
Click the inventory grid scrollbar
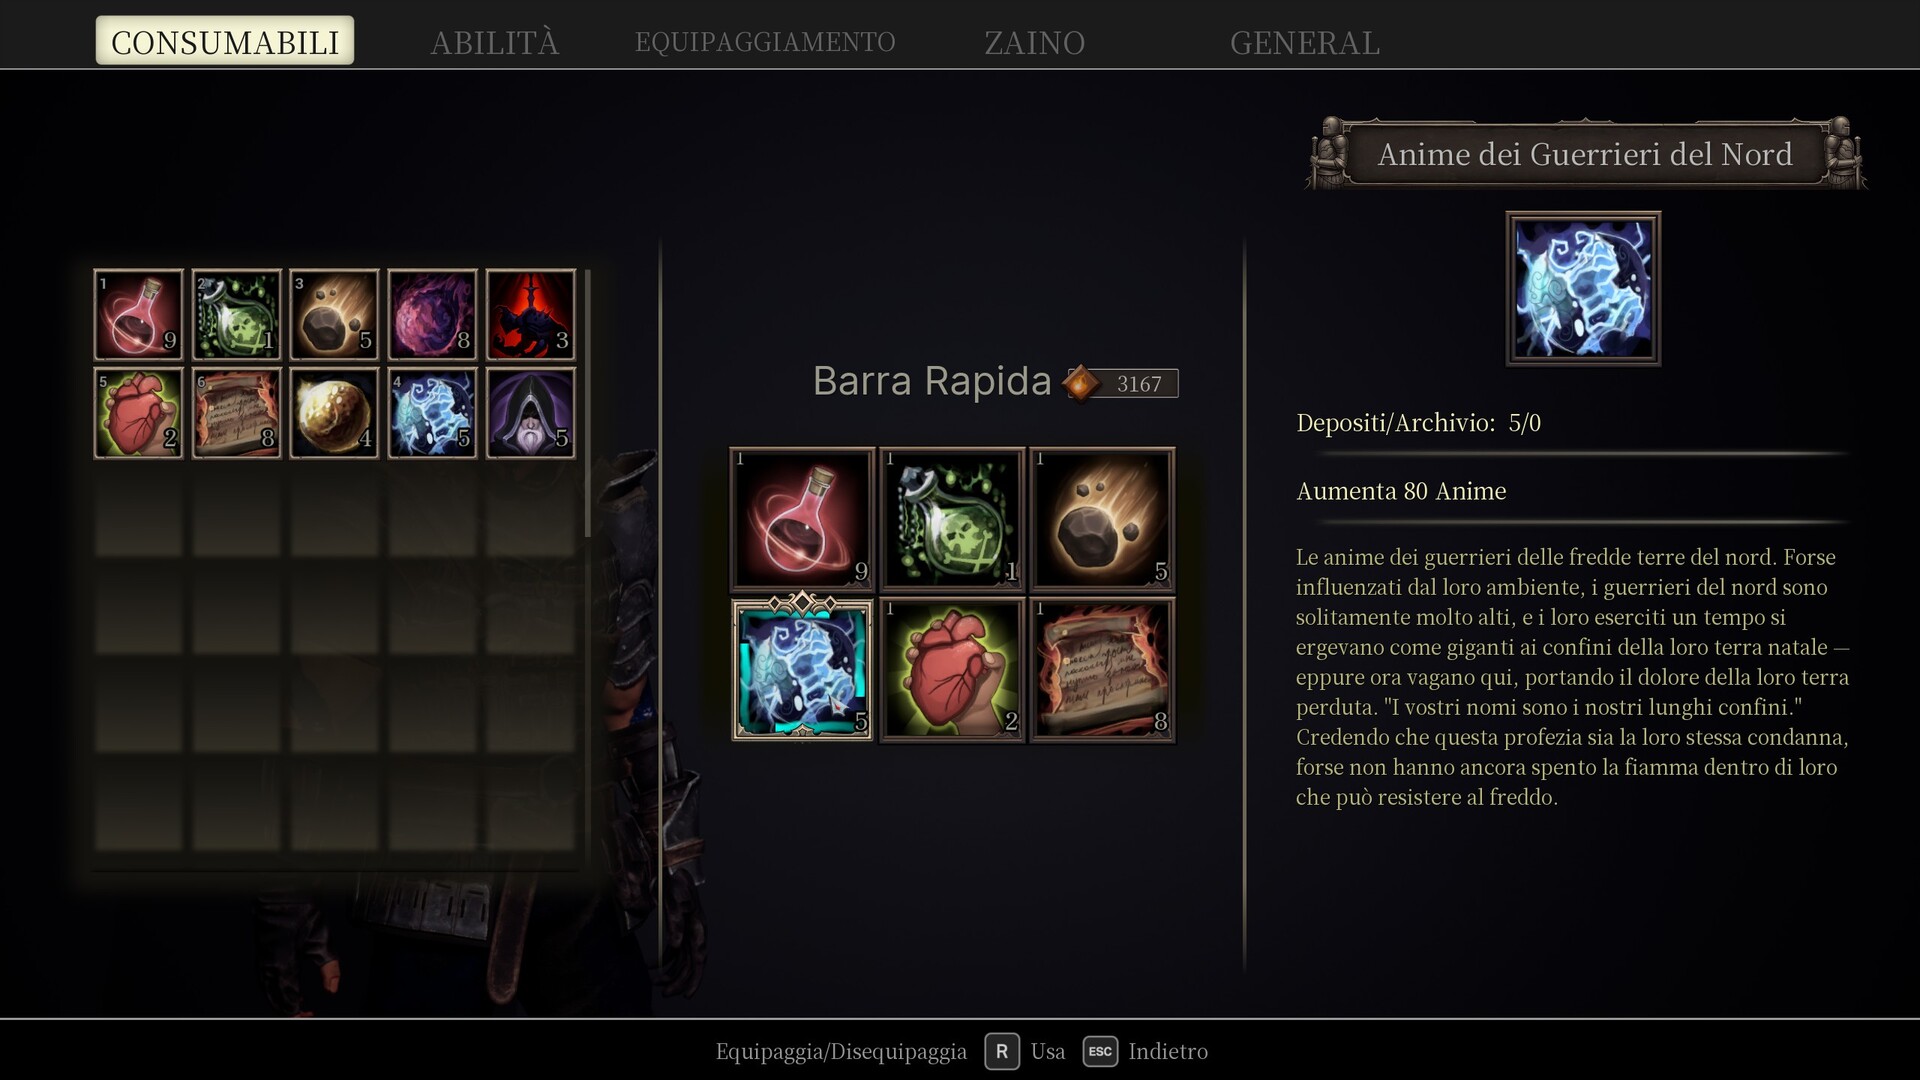pyautogui.click(x=588, y=402)
